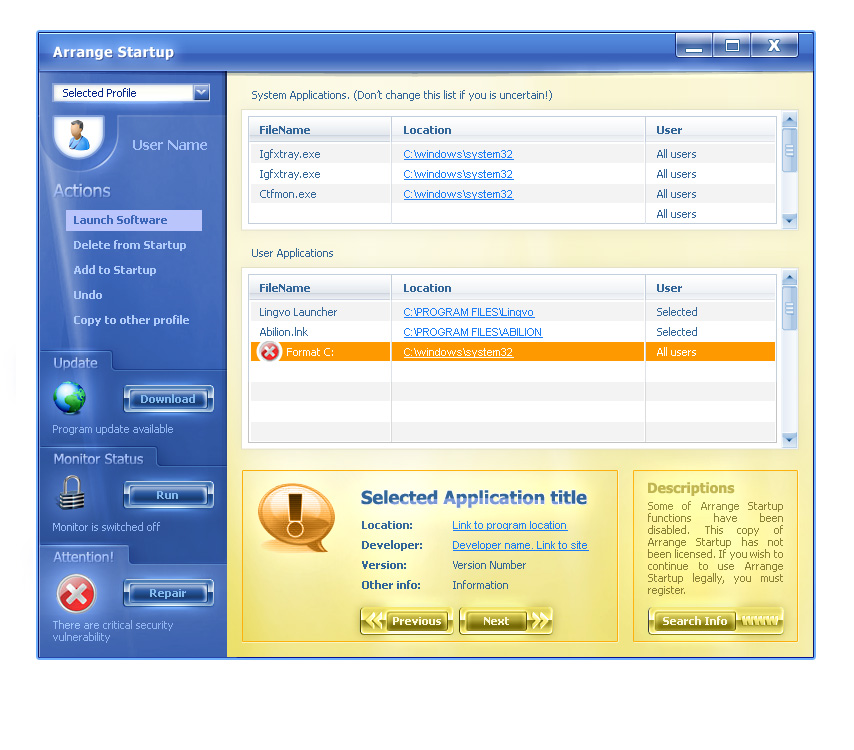The height and width of the screenshot is (750, 854).
Task: Click the Format C: danger icon
Action: coord(269,351)
